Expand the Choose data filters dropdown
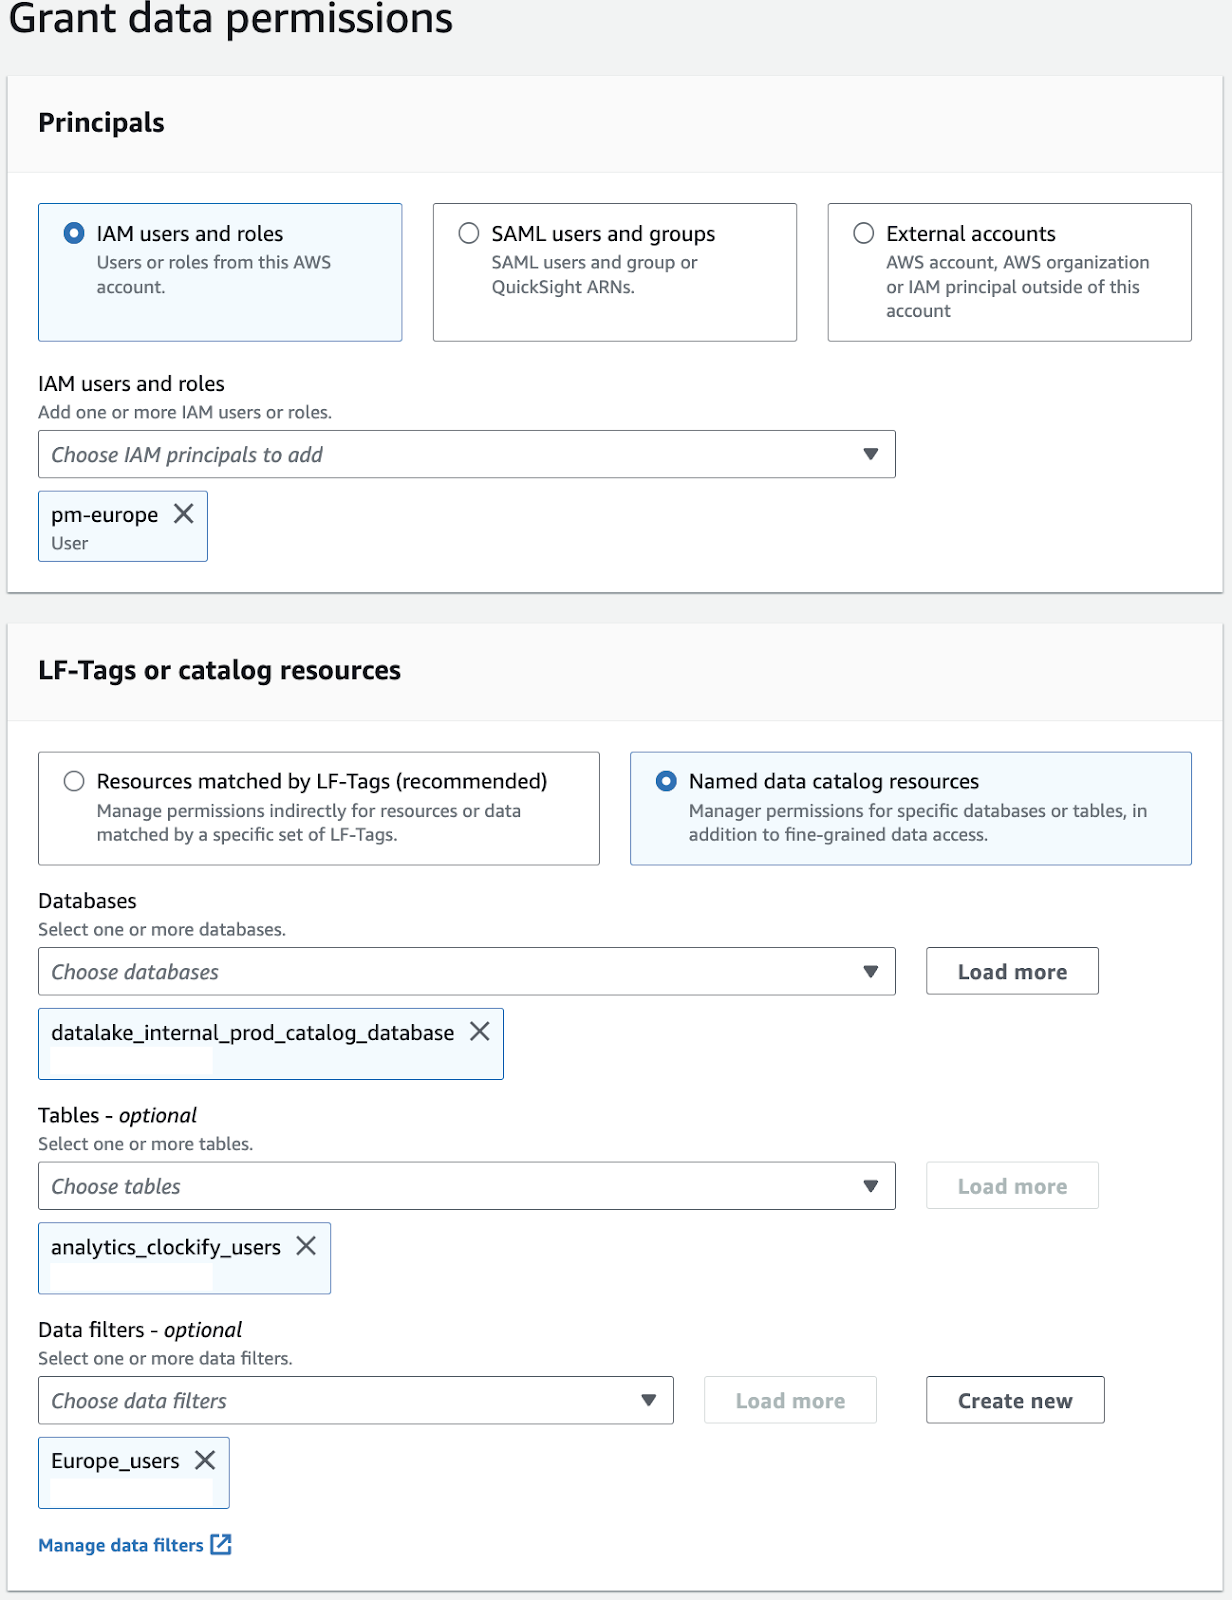This screenshot has width=1232, height=1600. [x=355, y=1401]
